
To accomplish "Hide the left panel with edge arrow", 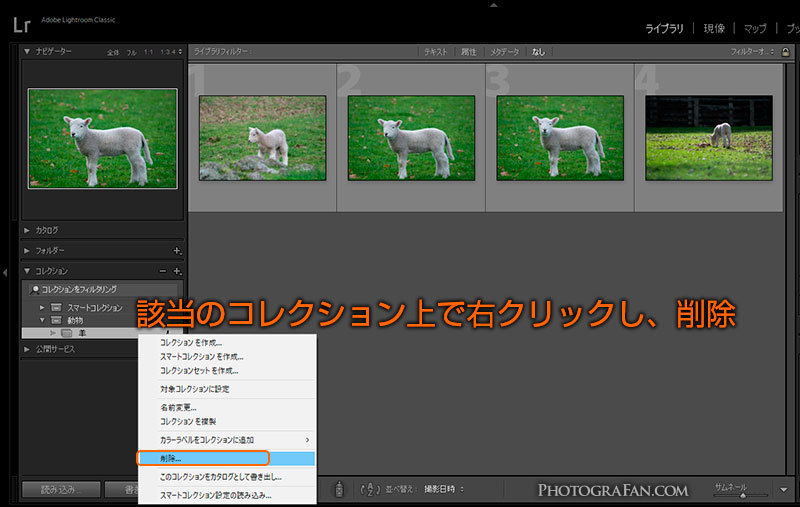I will pyautogui.click(x=5, y=272).
